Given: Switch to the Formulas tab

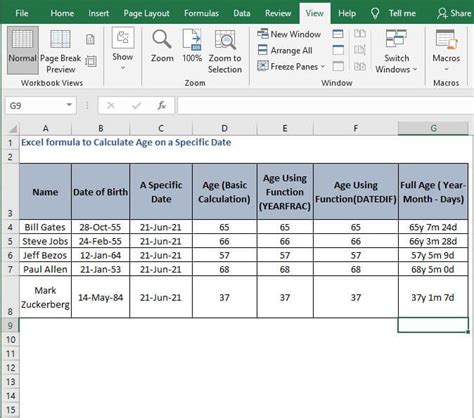Looking at the screenshot, I should click(201, 13).
